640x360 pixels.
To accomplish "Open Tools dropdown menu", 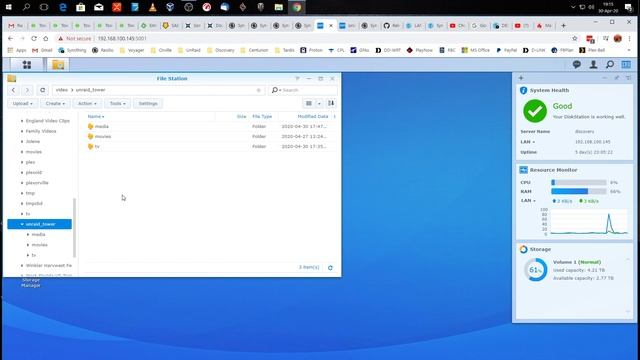I will click(x=118, y=103).
